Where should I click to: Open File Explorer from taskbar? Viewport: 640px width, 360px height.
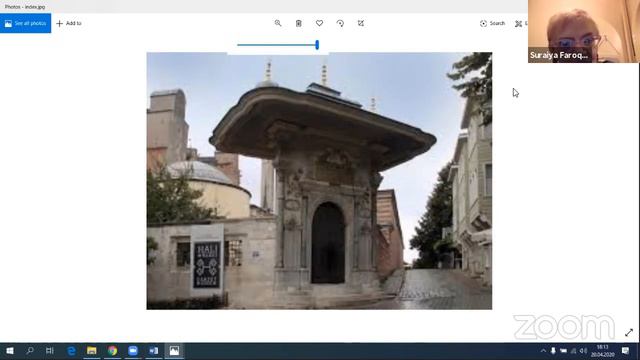91,351
